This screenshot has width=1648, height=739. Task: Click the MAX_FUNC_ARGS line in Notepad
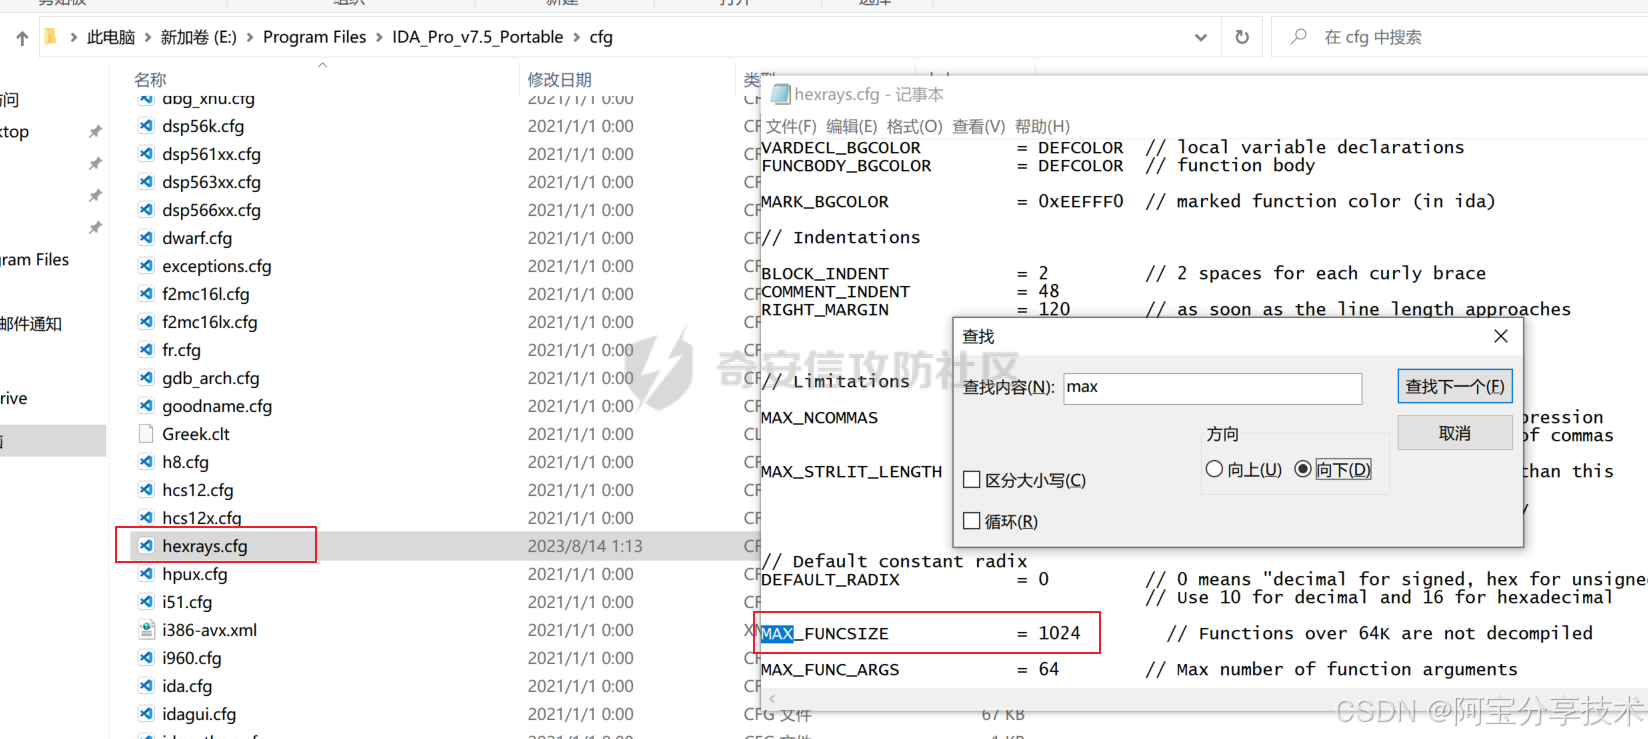coord(1139,669)
